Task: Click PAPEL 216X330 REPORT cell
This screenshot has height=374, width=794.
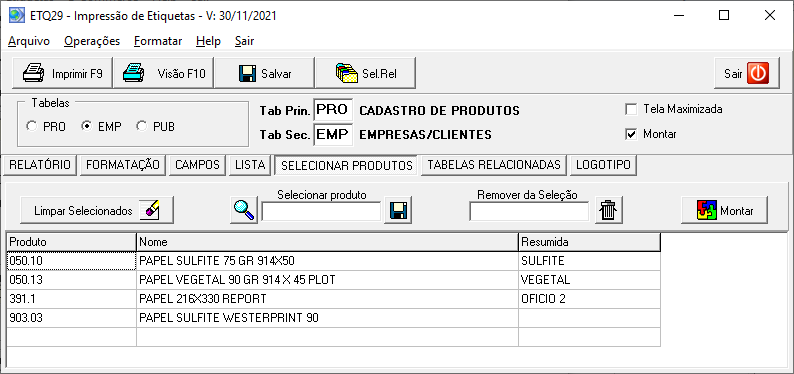Action: (x=328, y=299)
